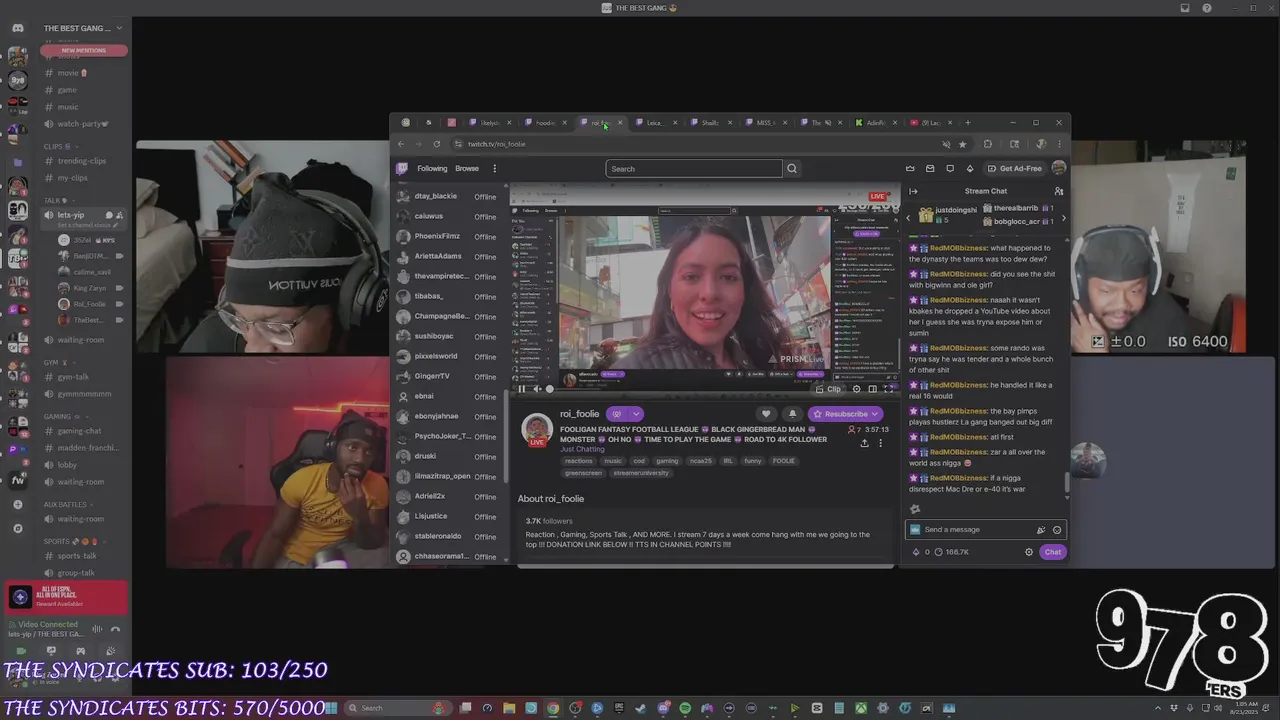Image resolution: width=1280 pixels, height=720 pixels.
Task: Open a new browser tab
Action: click(x=967, y=123)
